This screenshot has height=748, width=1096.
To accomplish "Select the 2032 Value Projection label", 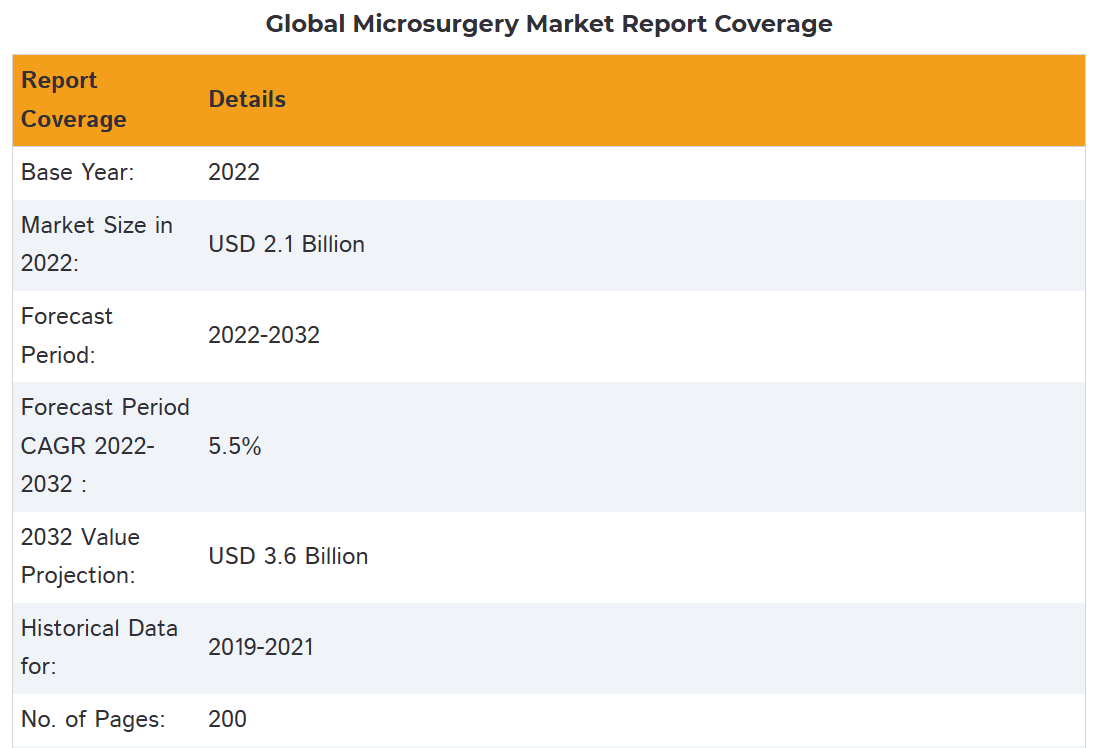I will click(80, 556).
